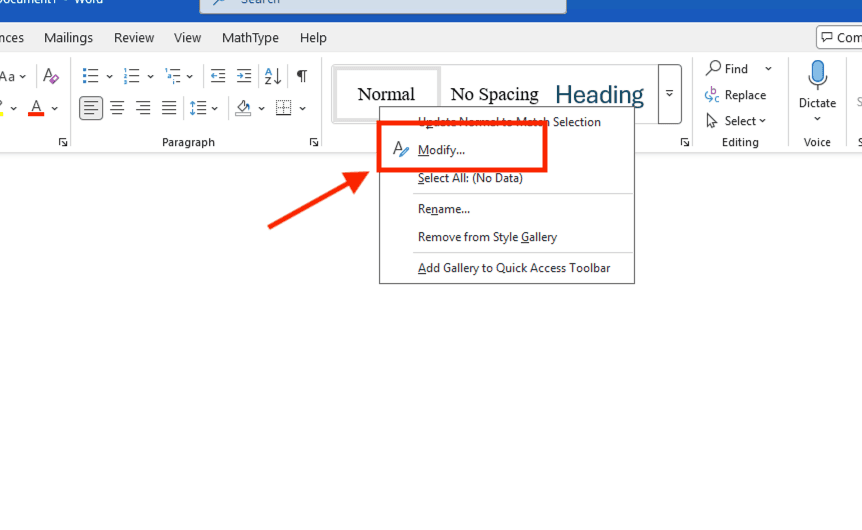Open the Font dialog launcher

point(63,142)
